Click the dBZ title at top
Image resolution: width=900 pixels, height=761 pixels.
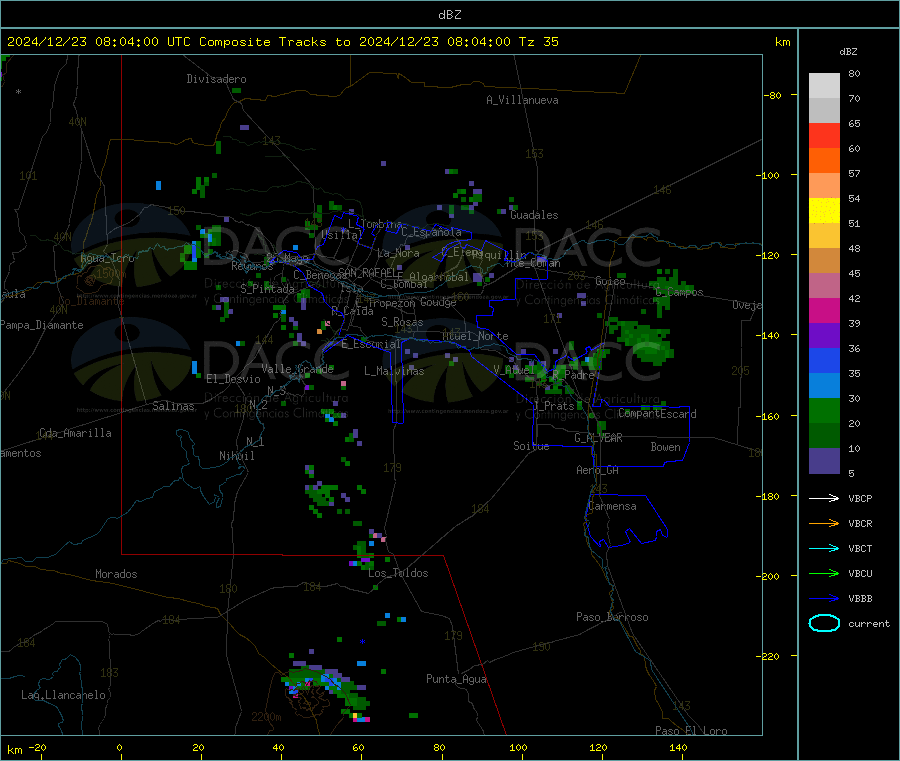(449, 15)
